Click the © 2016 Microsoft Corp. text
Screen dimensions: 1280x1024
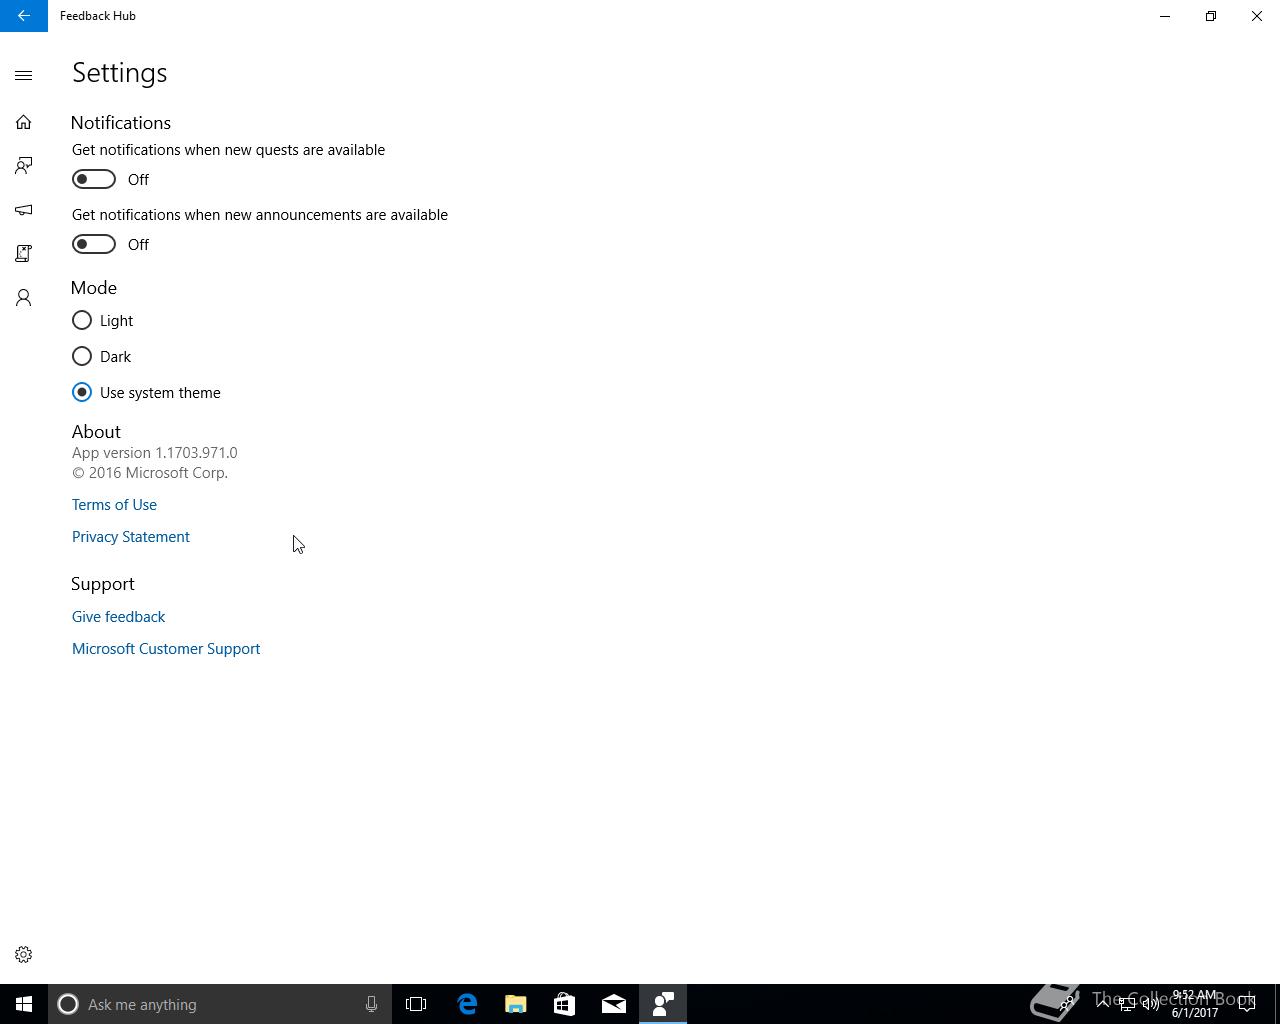tap(150, 473)
